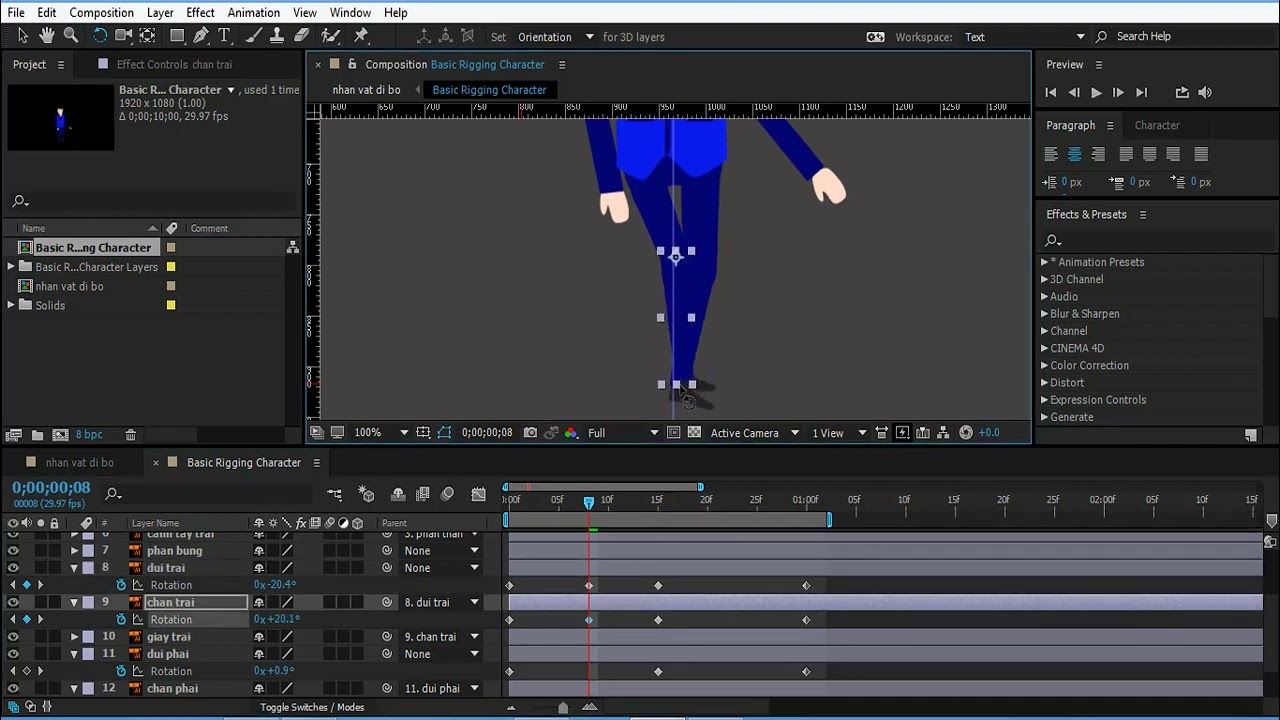Select the nhan vat di bo project item
Viewport: 1280px width, 720px height.
coord(69,286)
